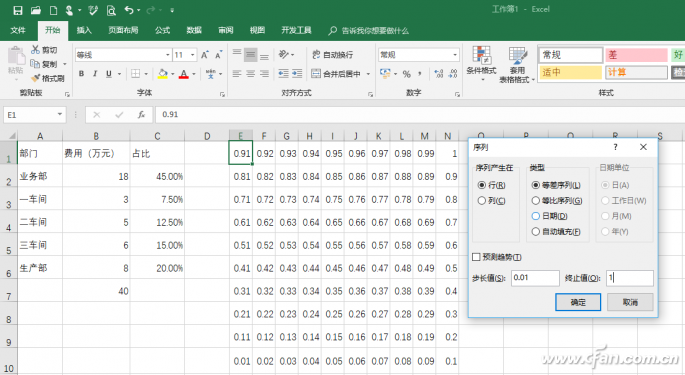Image resolution: width=685 pixels, height=375 pixels.
Task: Click the increase indent icon
Action: pyautogui.click(x=297, y=74)
